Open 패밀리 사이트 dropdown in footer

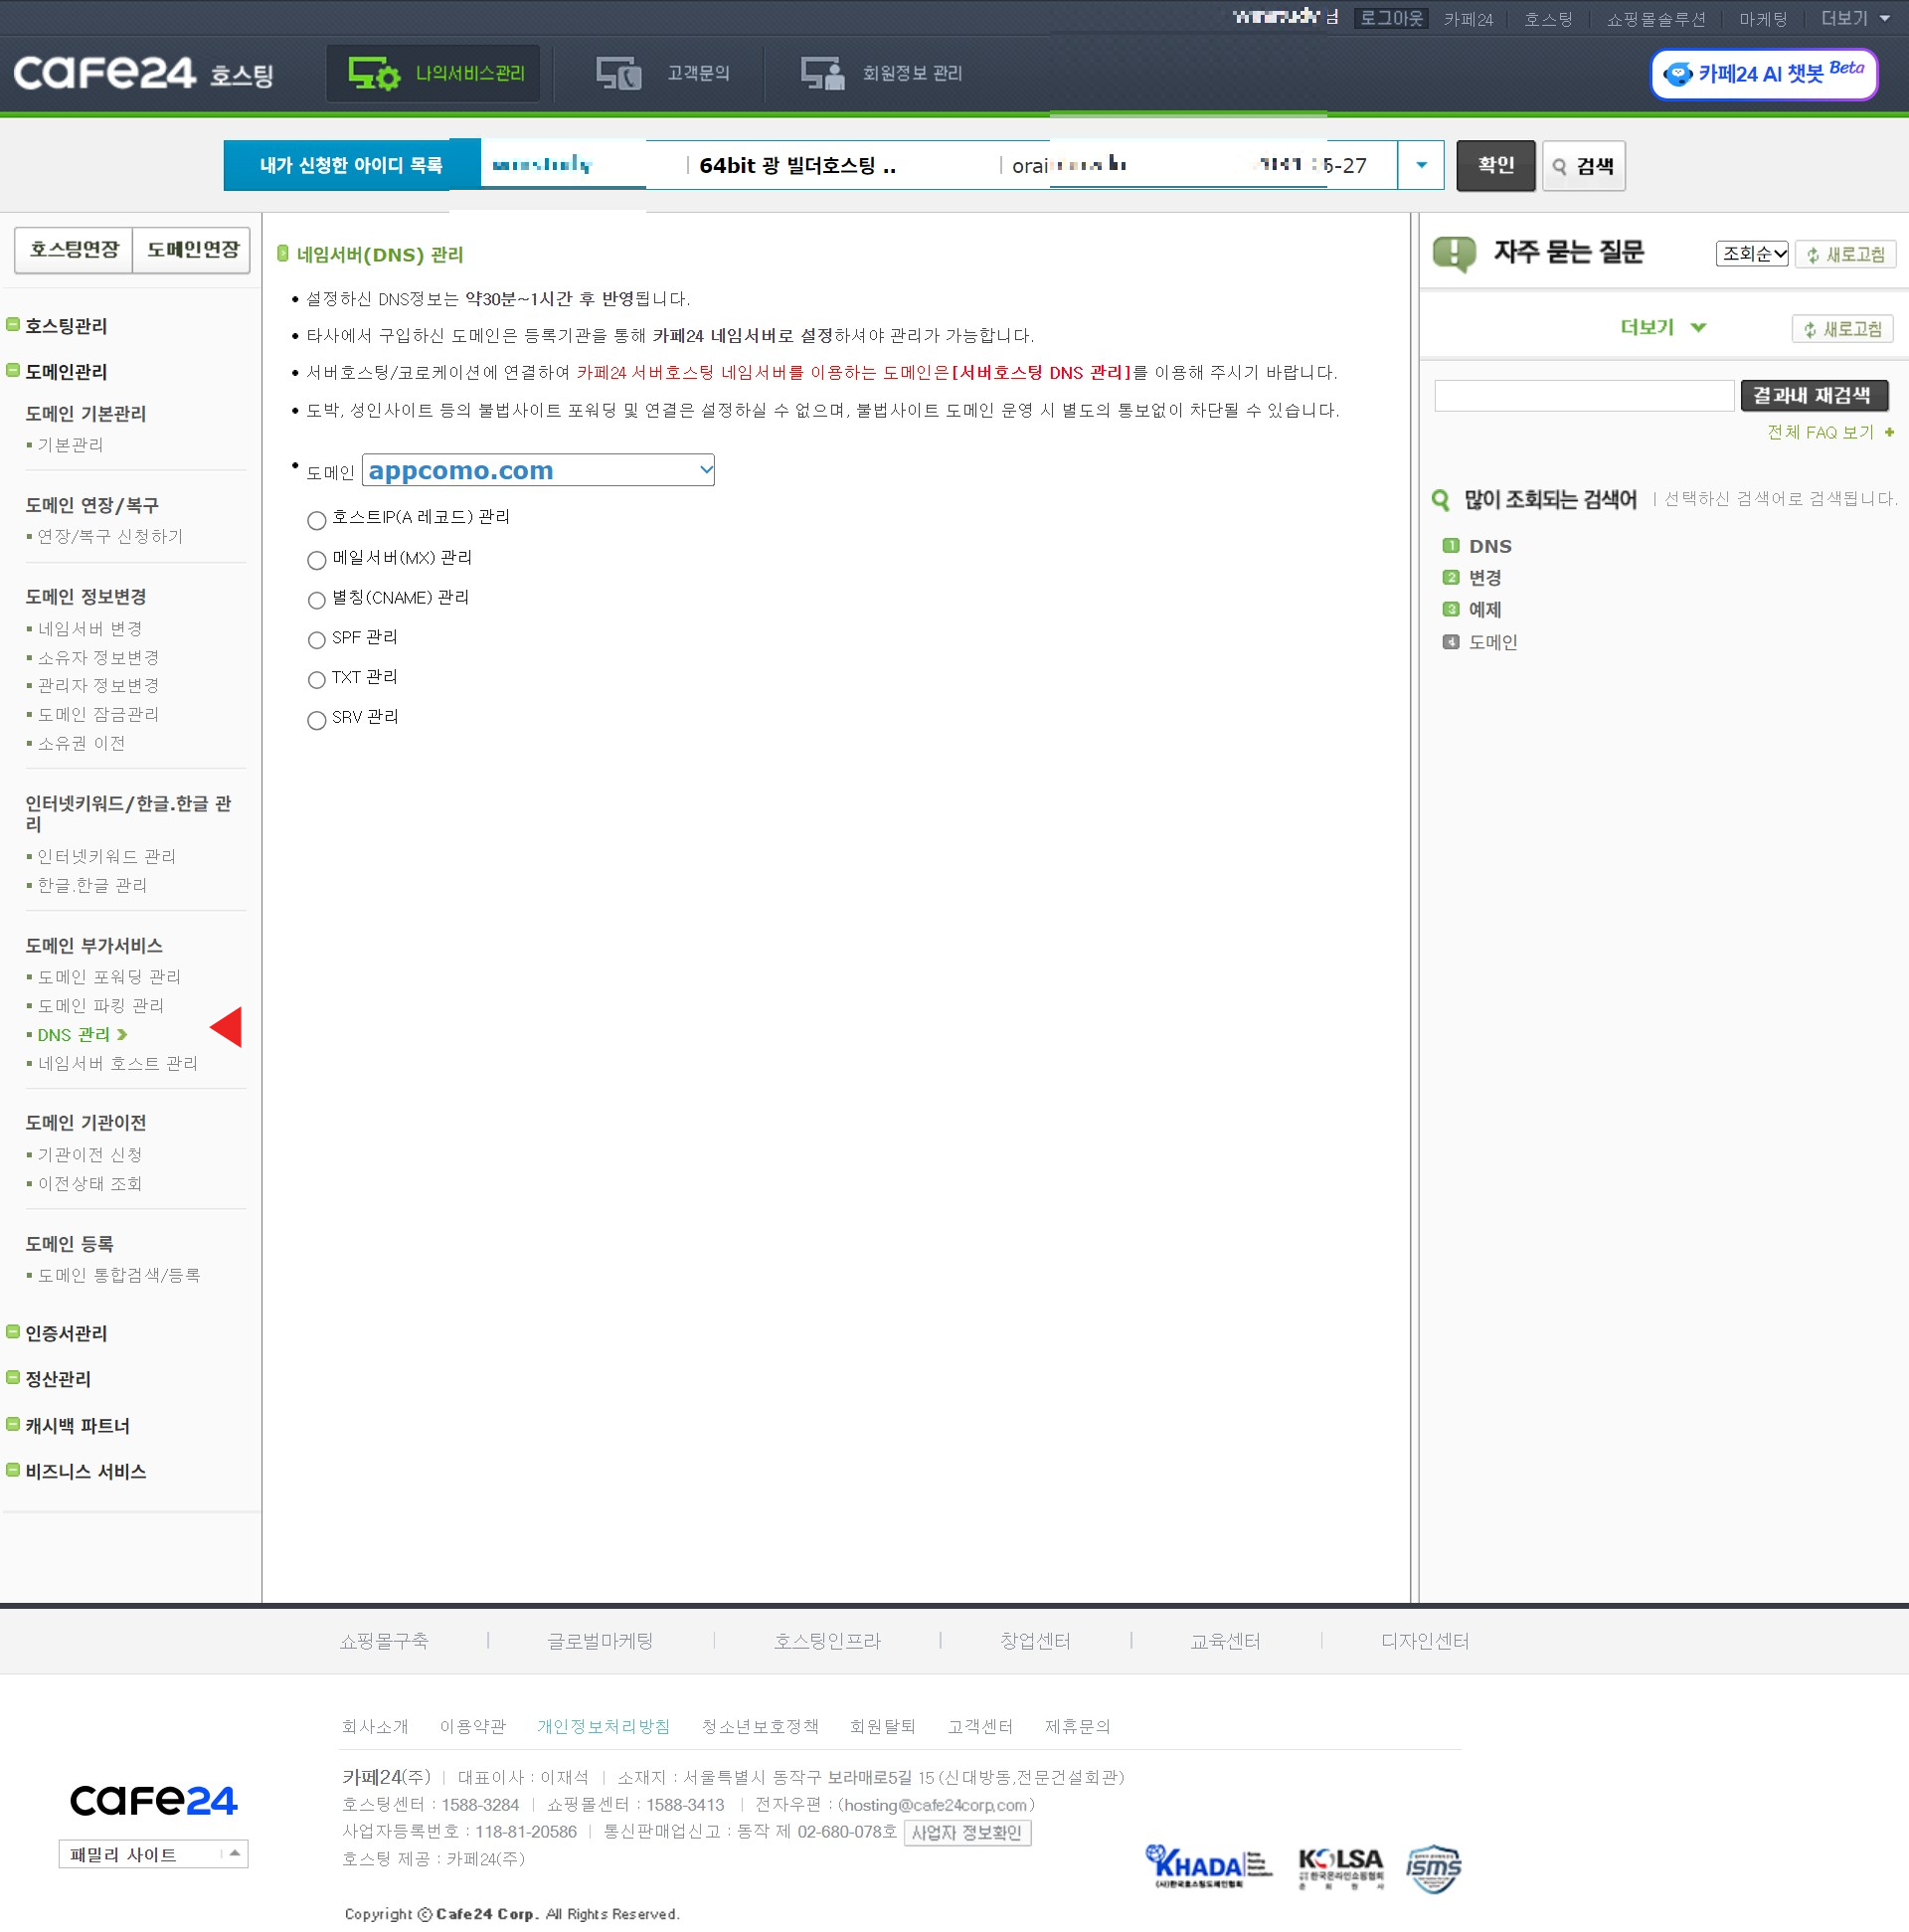[153, 1853]
